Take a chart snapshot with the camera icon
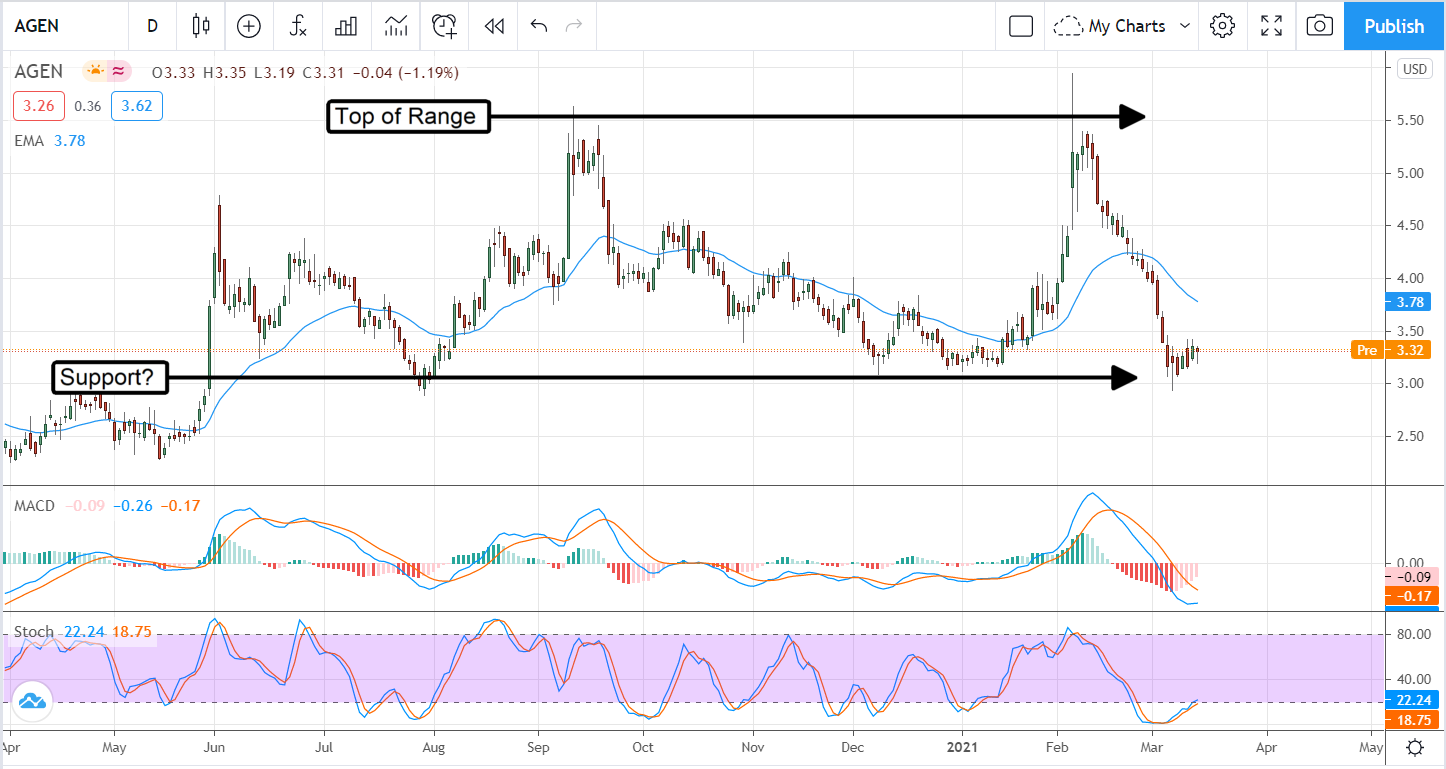1446x769 pixels. pos(1319,26)
